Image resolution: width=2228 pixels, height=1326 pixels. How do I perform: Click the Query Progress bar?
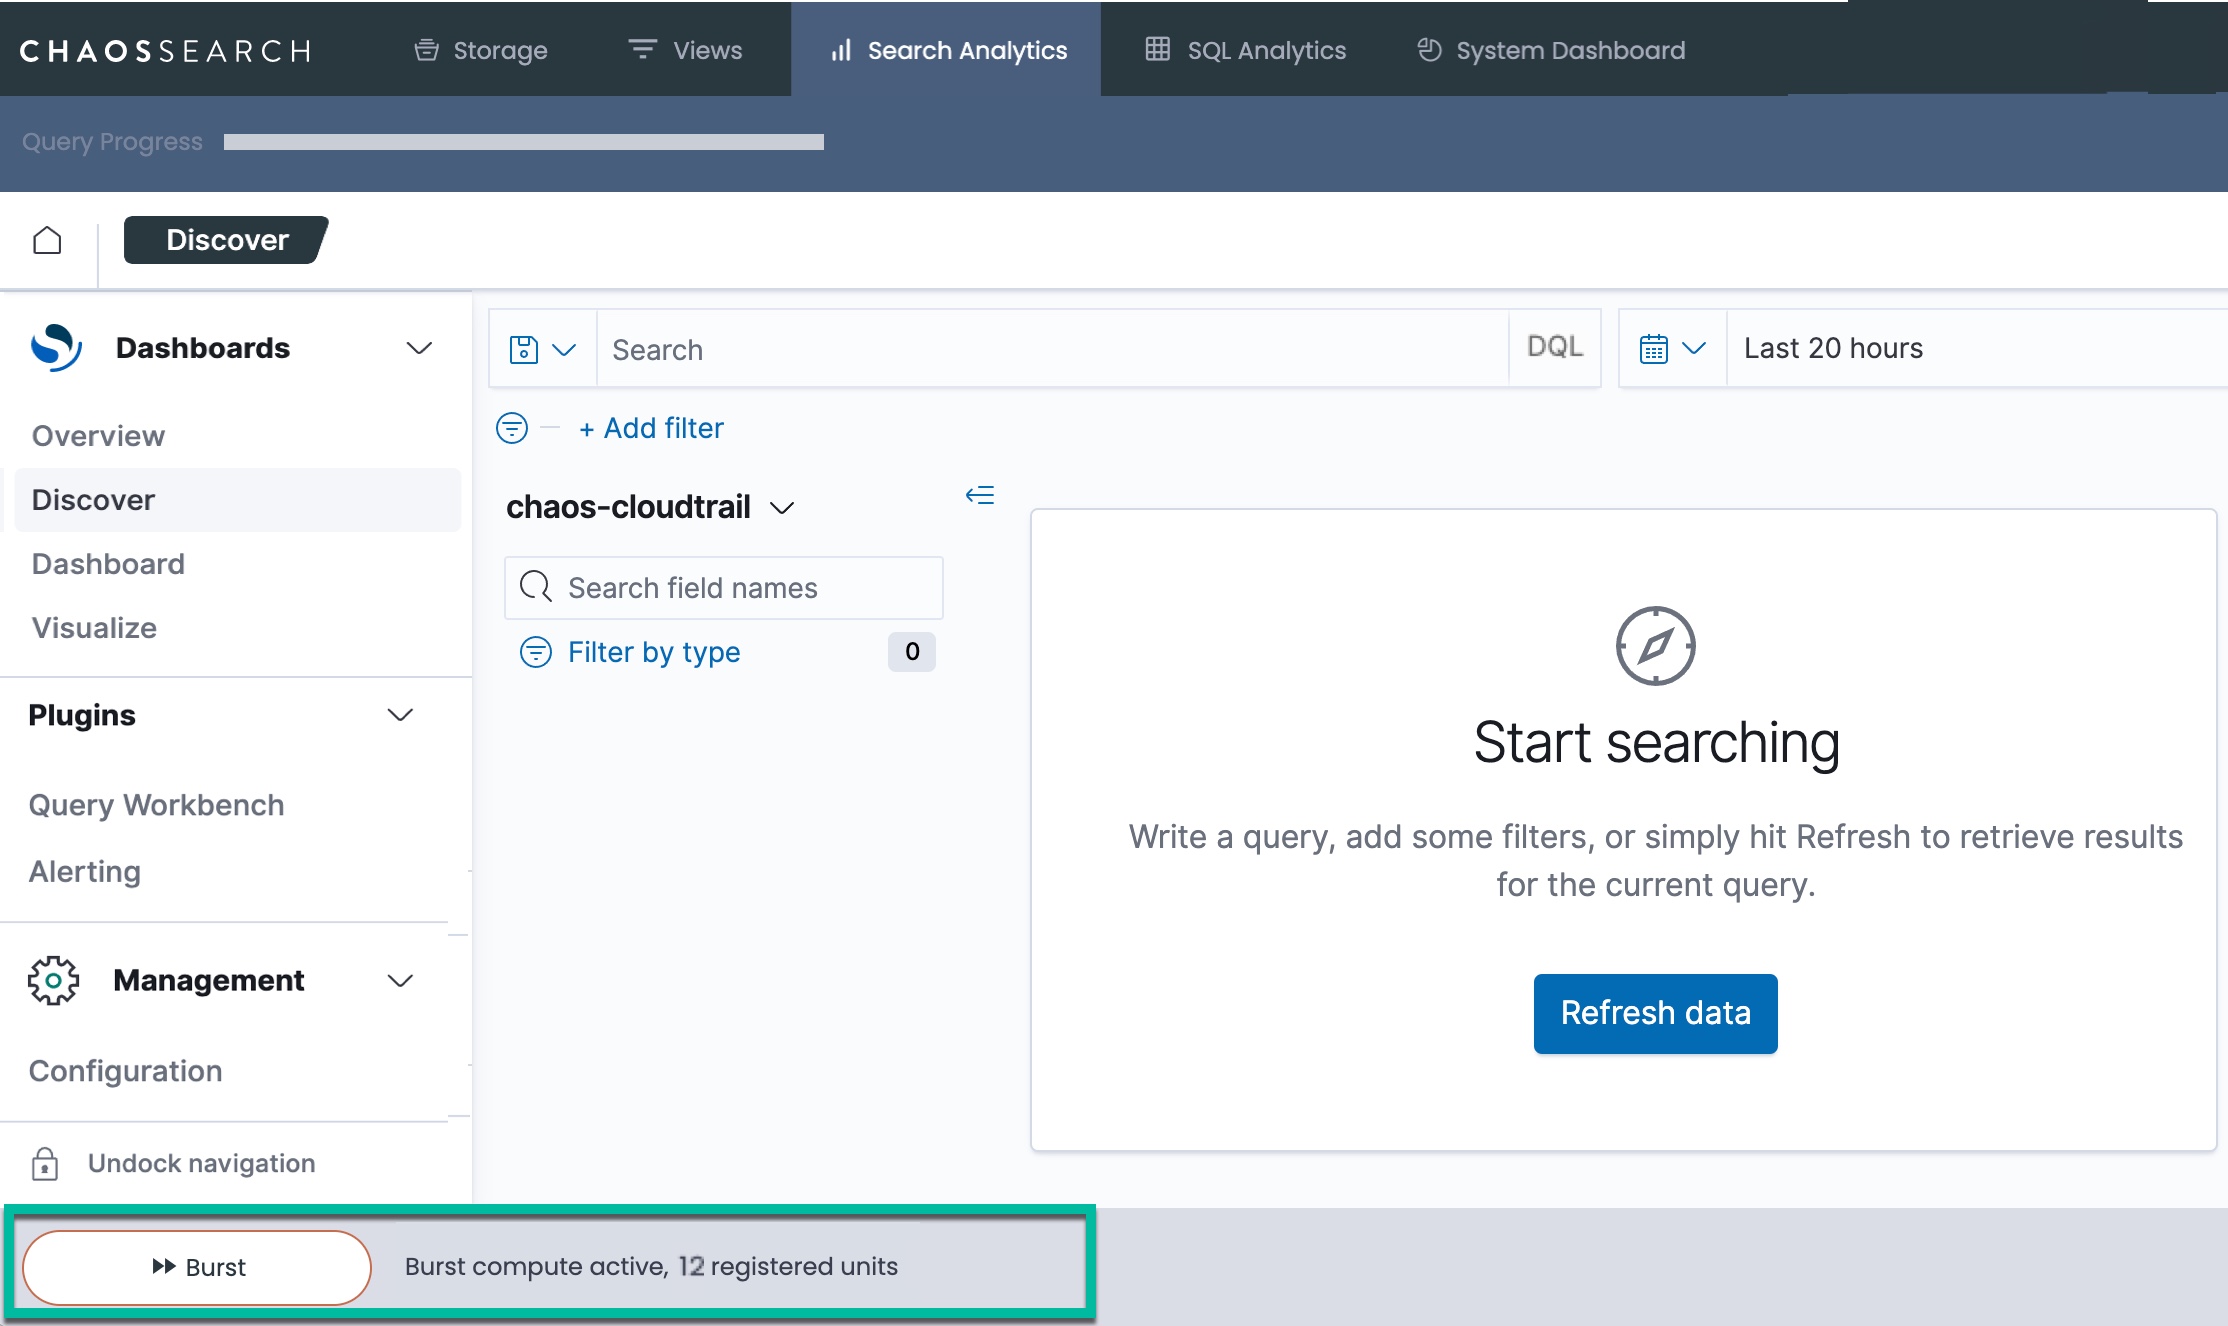524,142
